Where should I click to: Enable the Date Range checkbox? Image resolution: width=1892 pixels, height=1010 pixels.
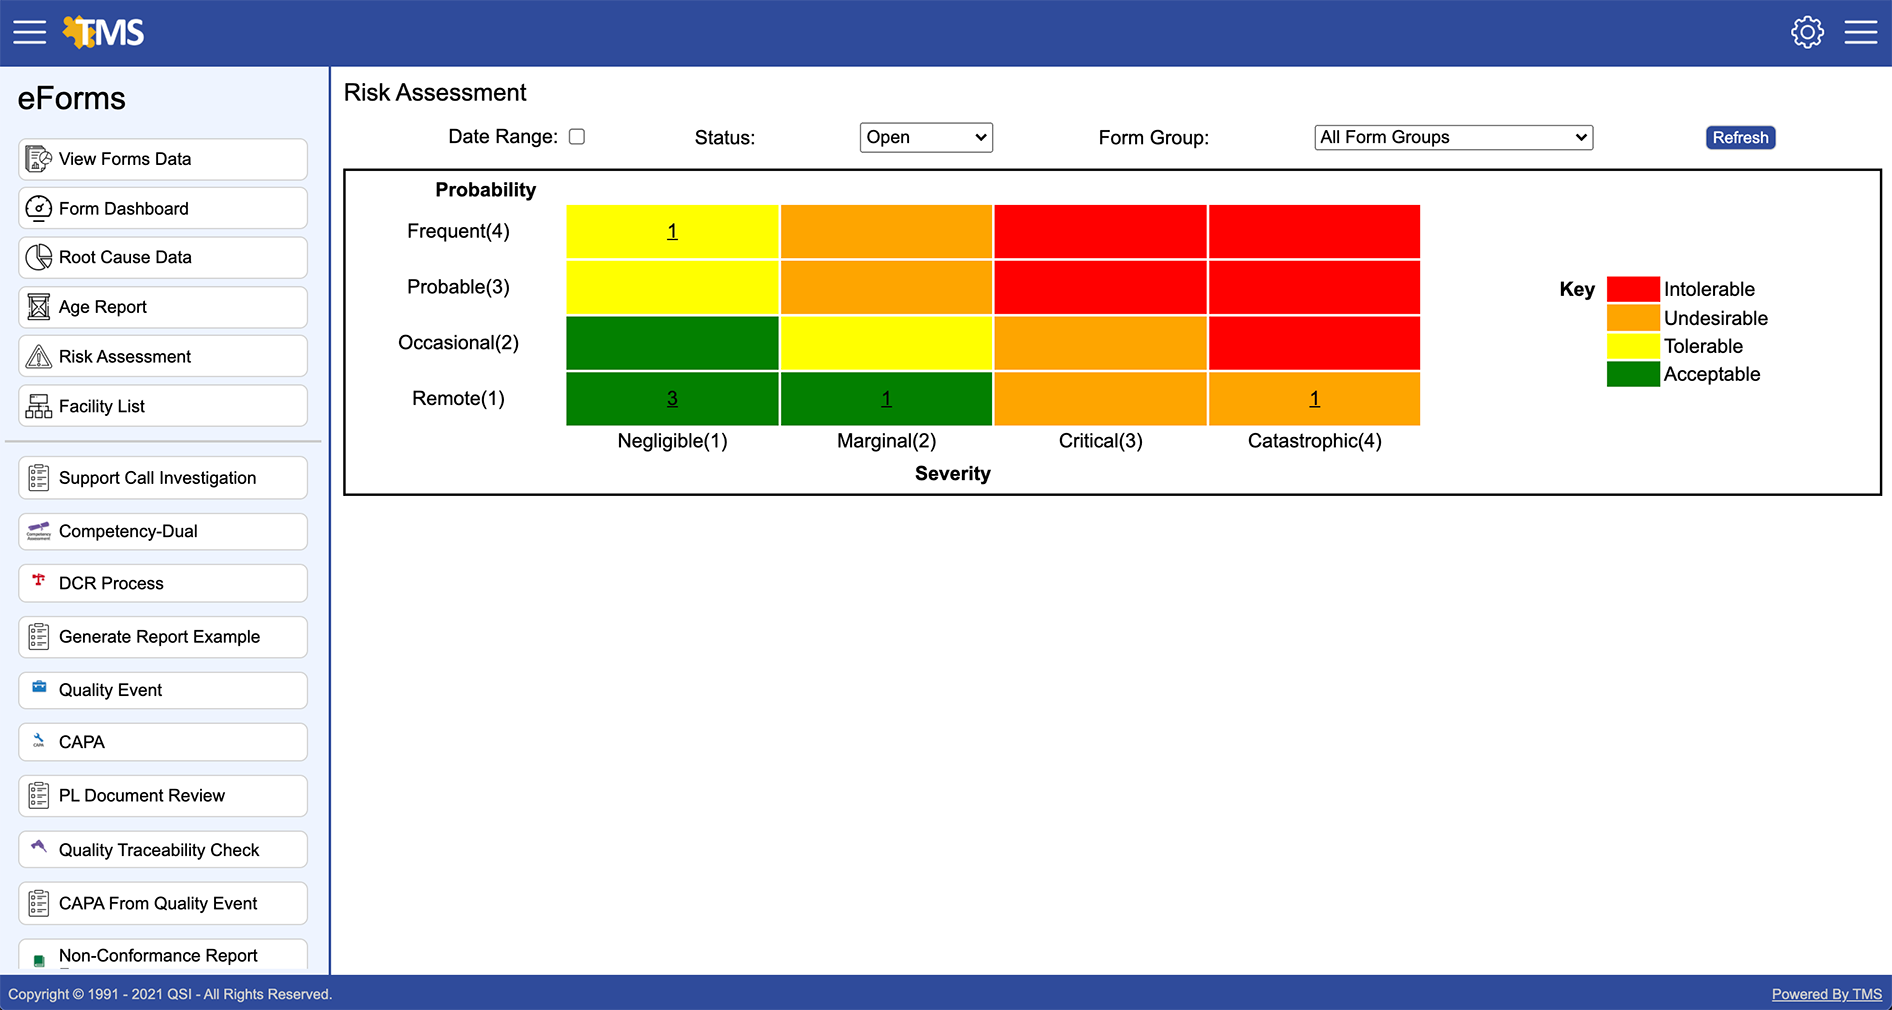click(577, 136)
